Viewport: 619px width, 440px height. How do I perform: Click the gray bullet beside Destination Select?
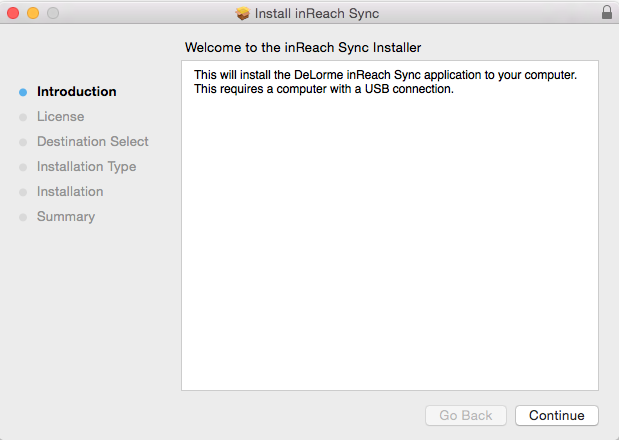23,142
